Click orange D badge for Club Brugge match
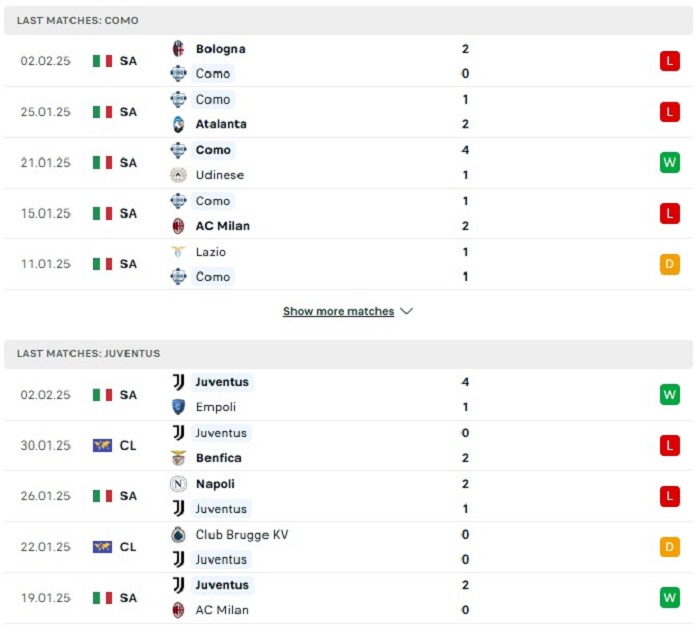700x633 pixels. (x=670, y=547)
